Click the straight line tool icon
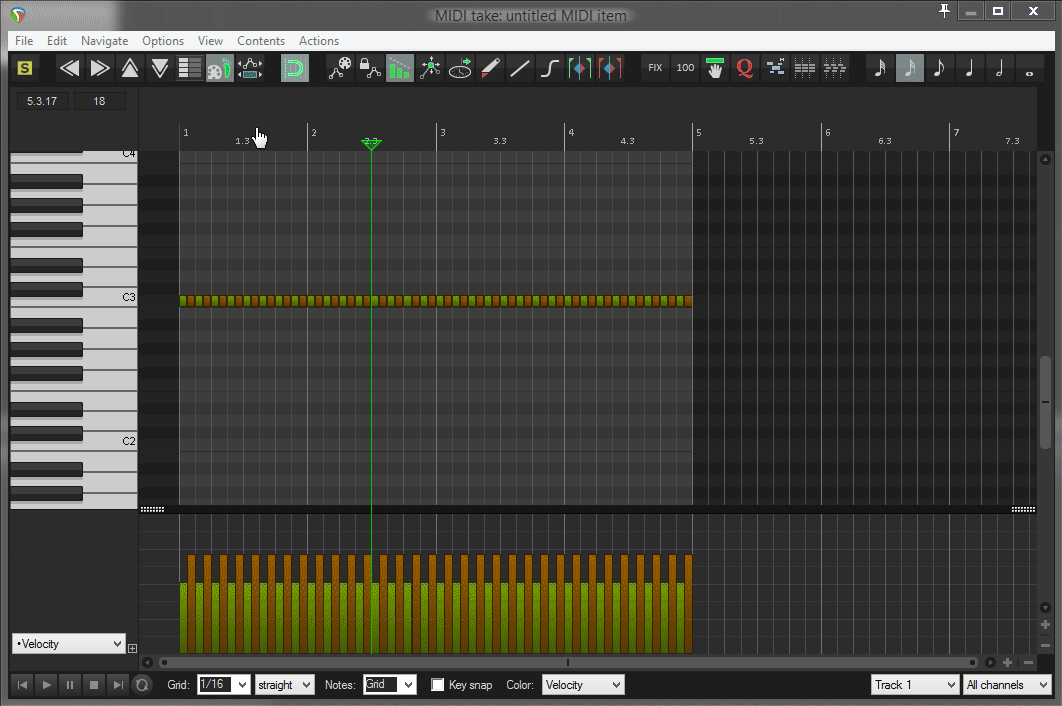 [520, 68]
